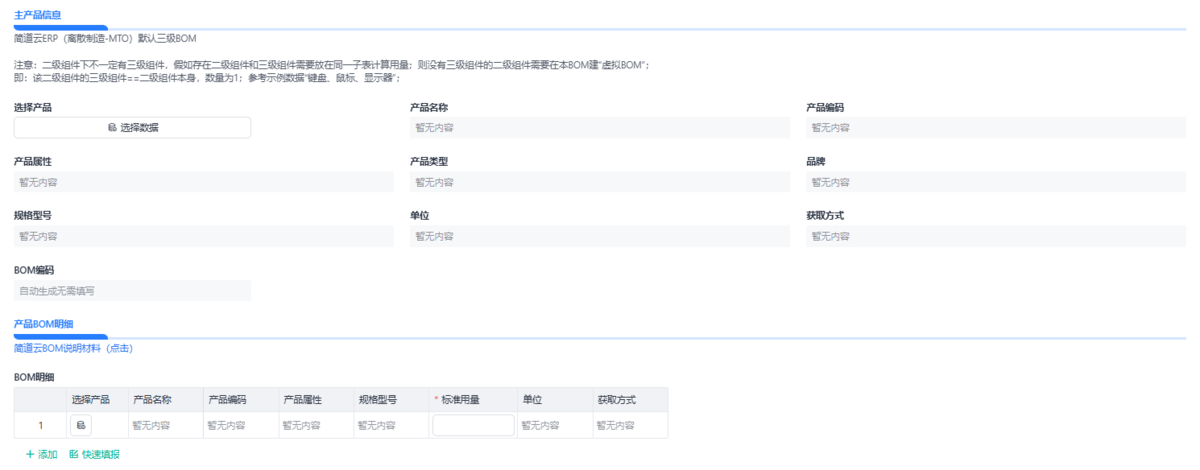Click the 产品名称 field in main product info
The width and height of the screenshot is (1200, 470).
pyautogui.click(x=600, y=128)
